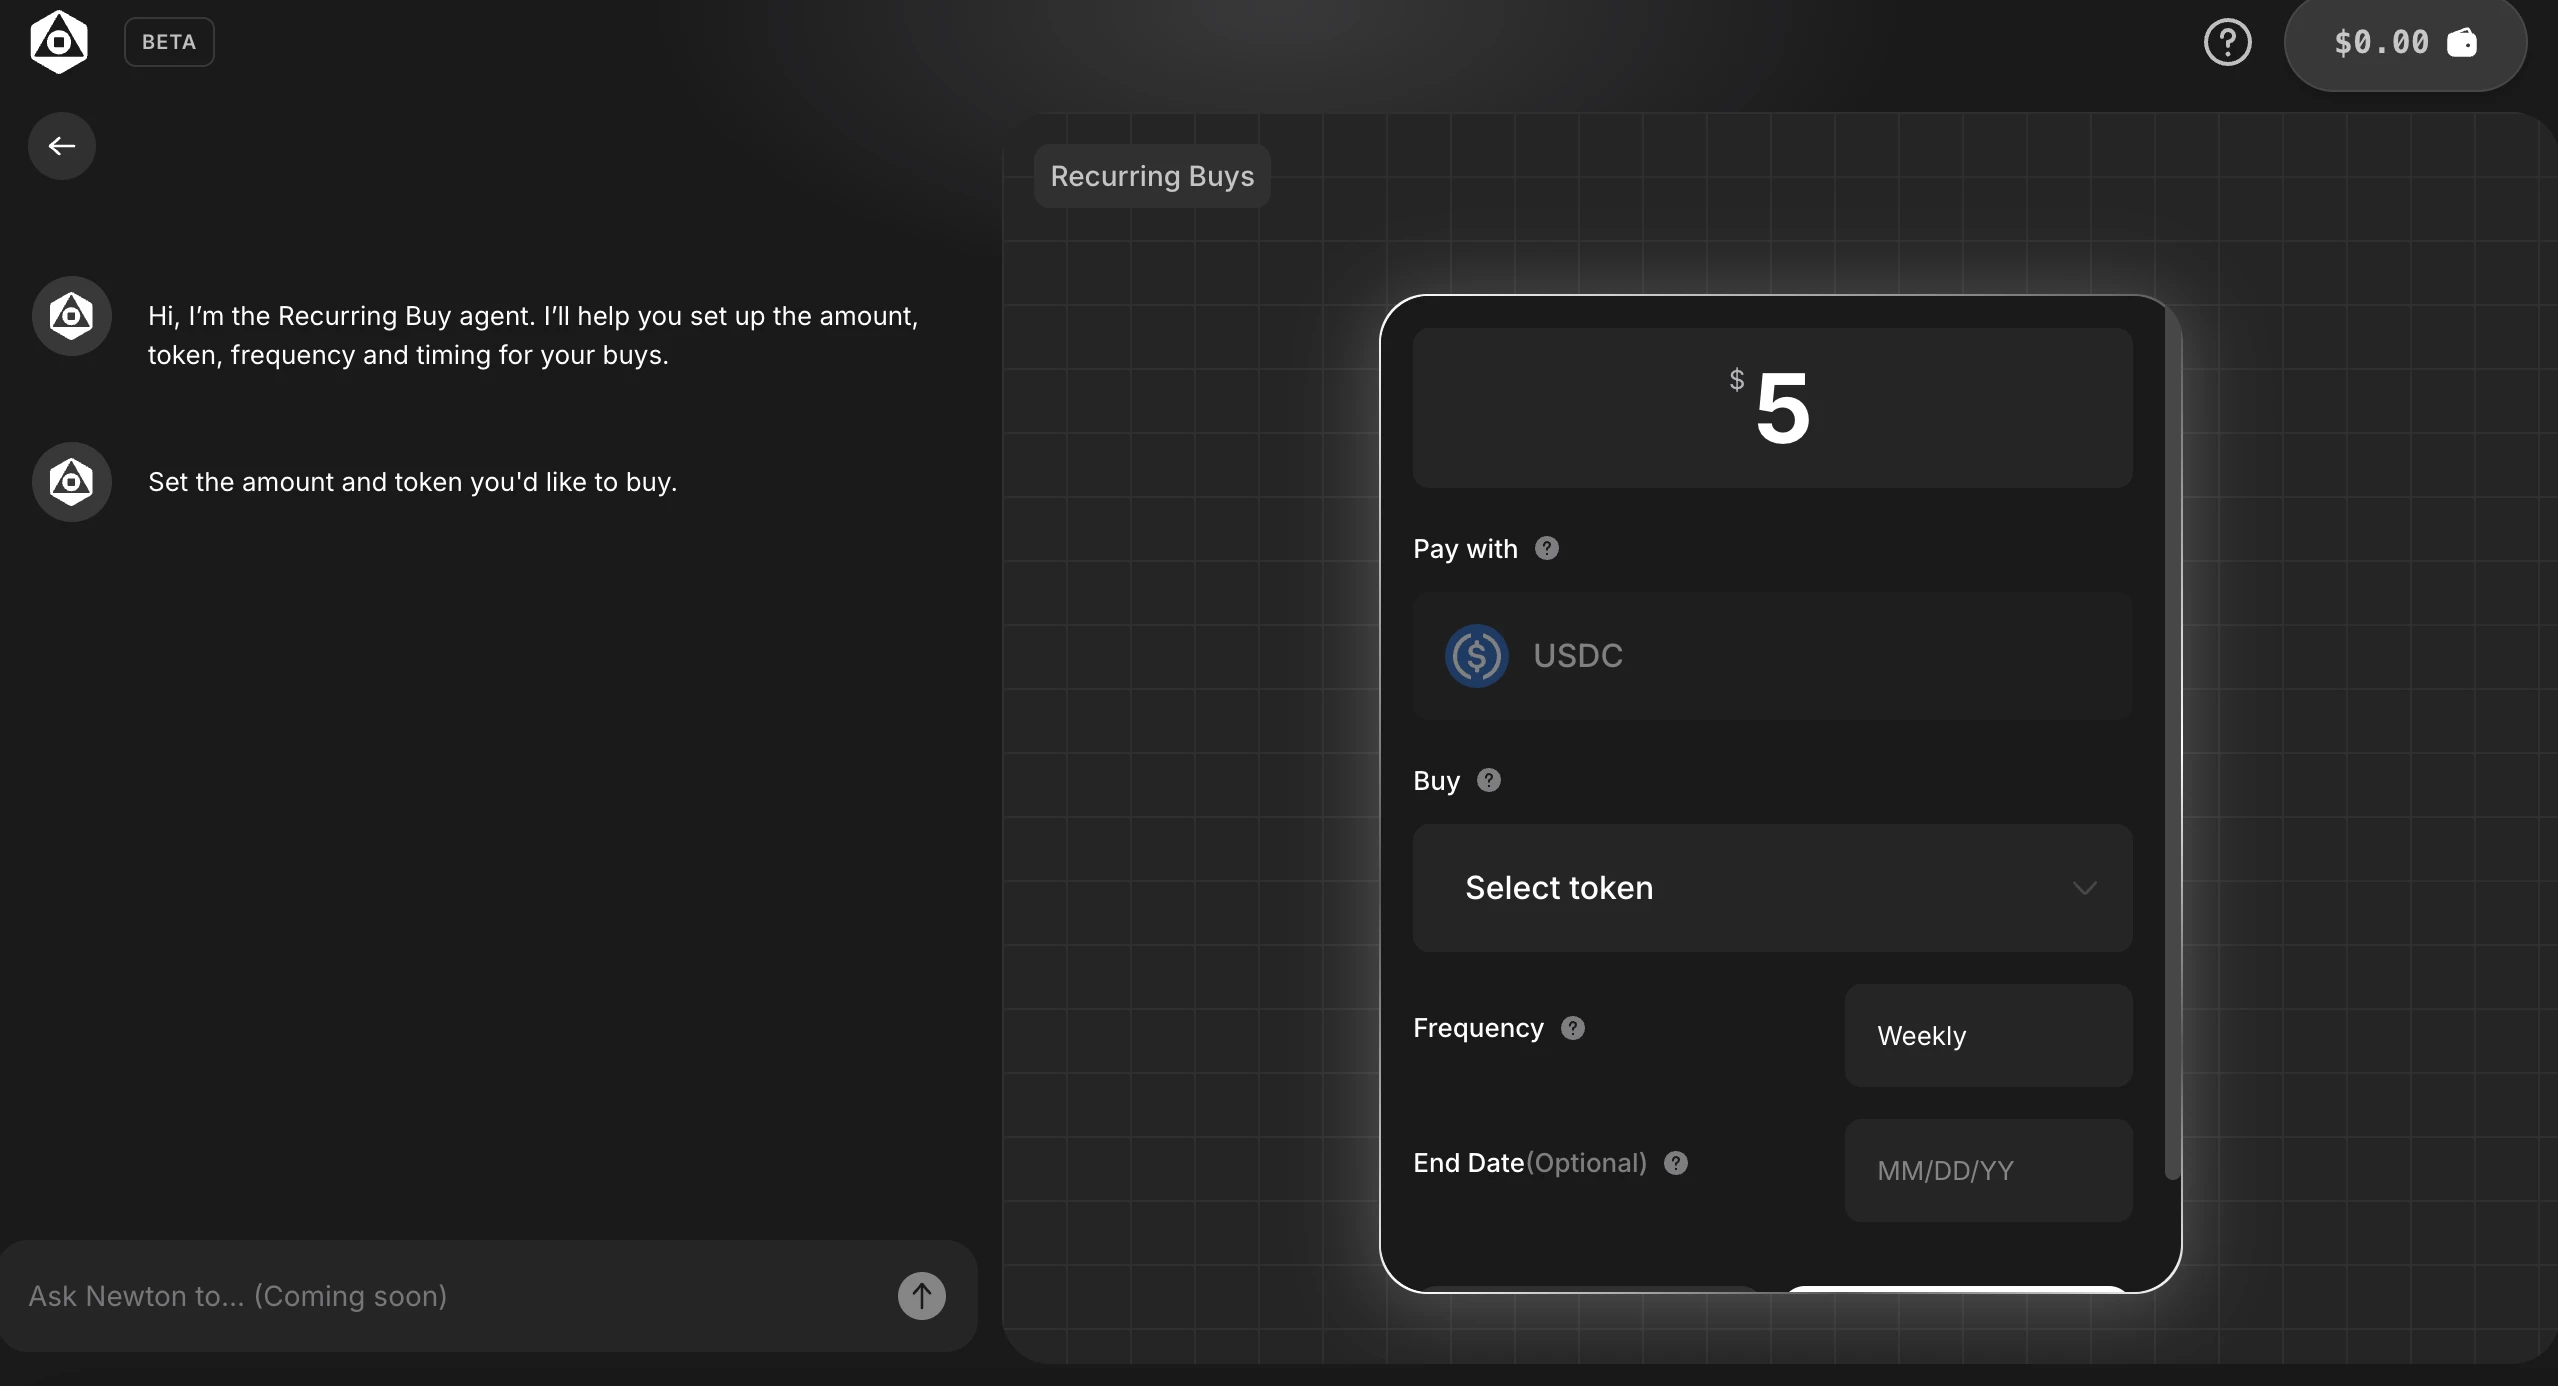Click the BETA badge

click(169, 42)
